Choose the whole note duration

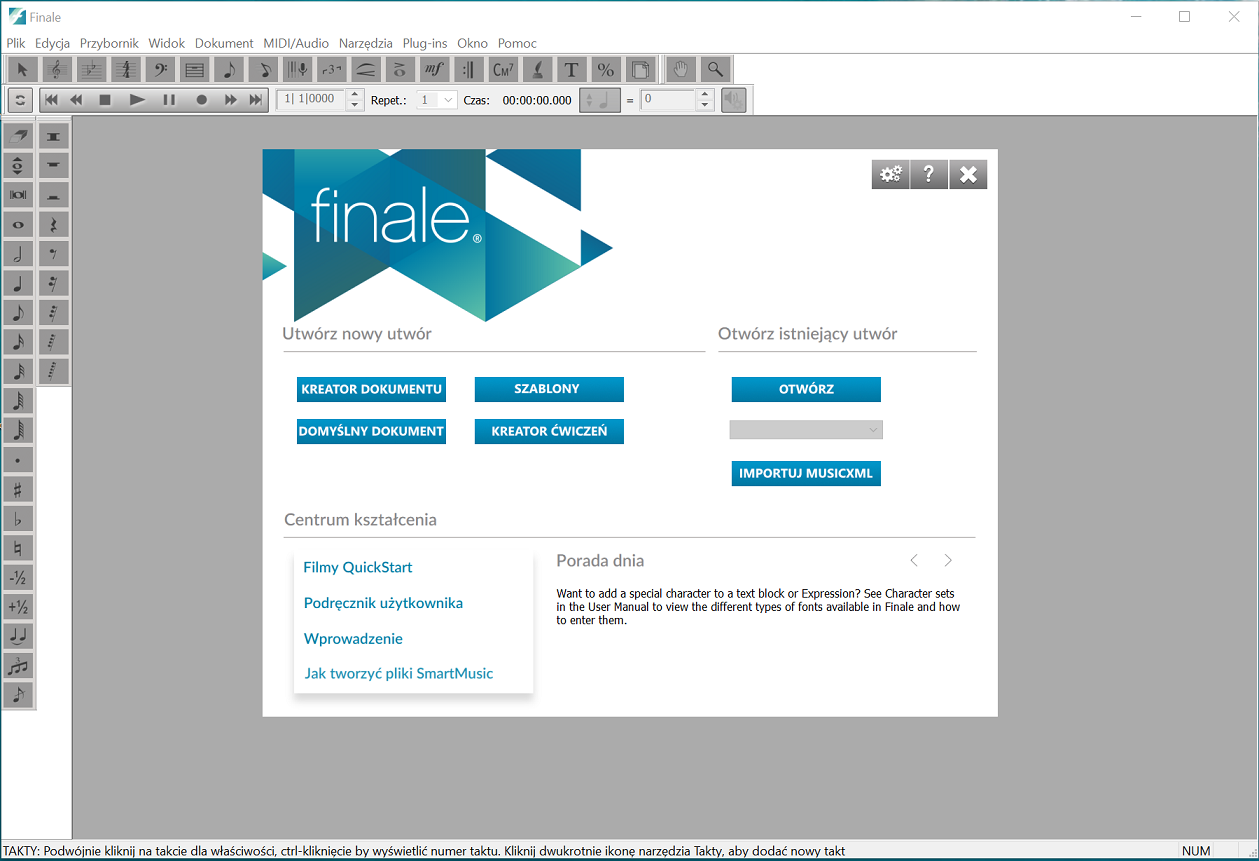(x=19, y=224)
